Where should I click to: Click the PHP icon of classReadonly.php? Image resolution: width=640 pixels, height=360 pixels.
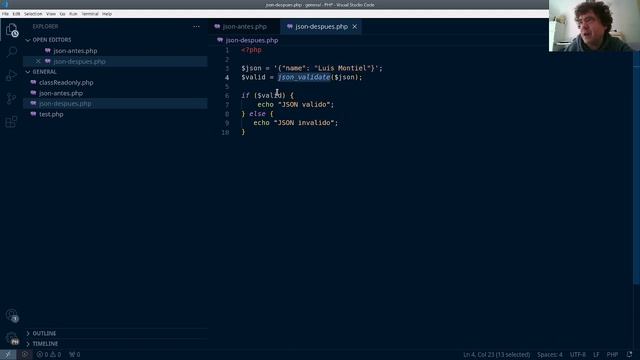33,82
